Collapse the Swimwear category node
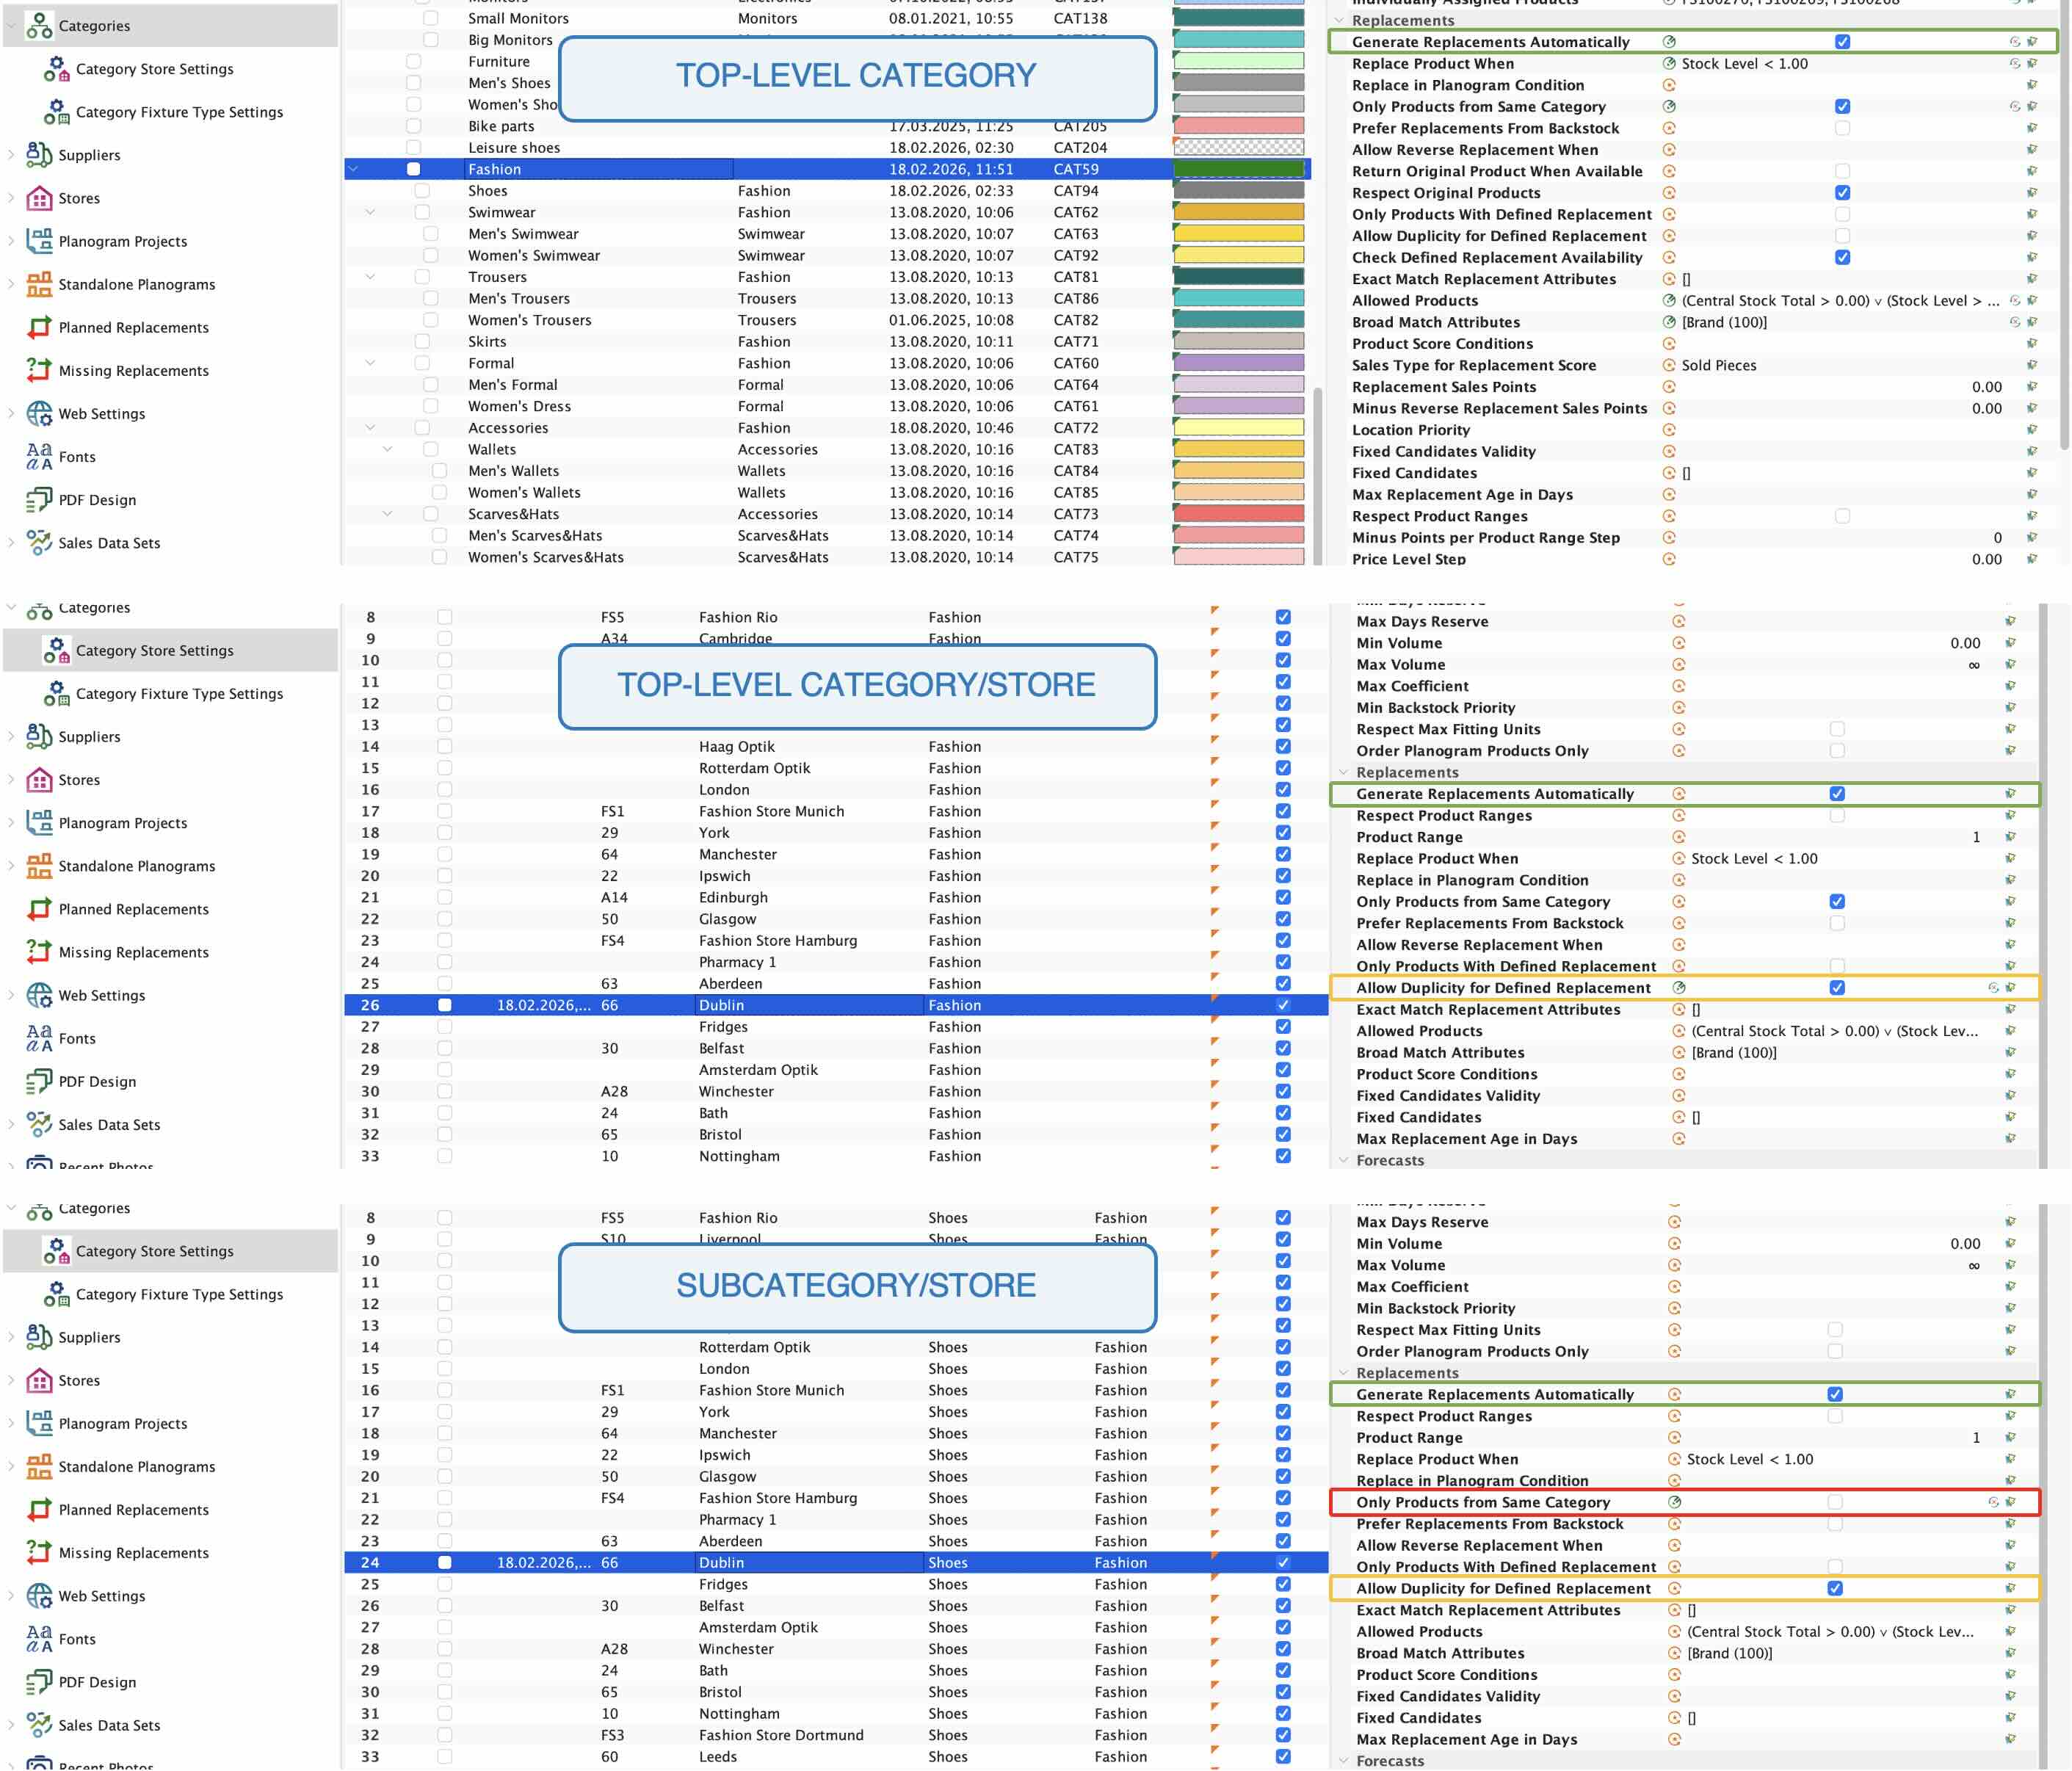 pyautogui.click(x=370, y=212)
